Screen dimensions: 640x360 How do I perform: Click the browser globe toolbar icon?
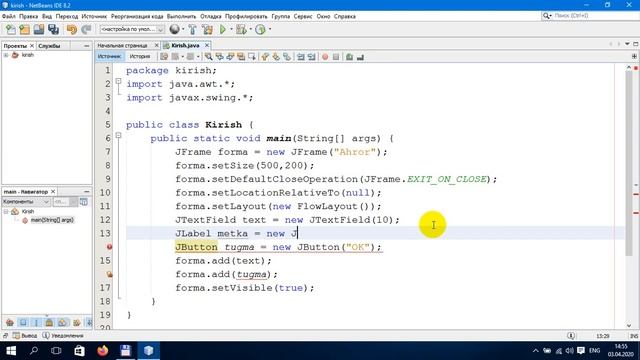[x=174, y=29]
